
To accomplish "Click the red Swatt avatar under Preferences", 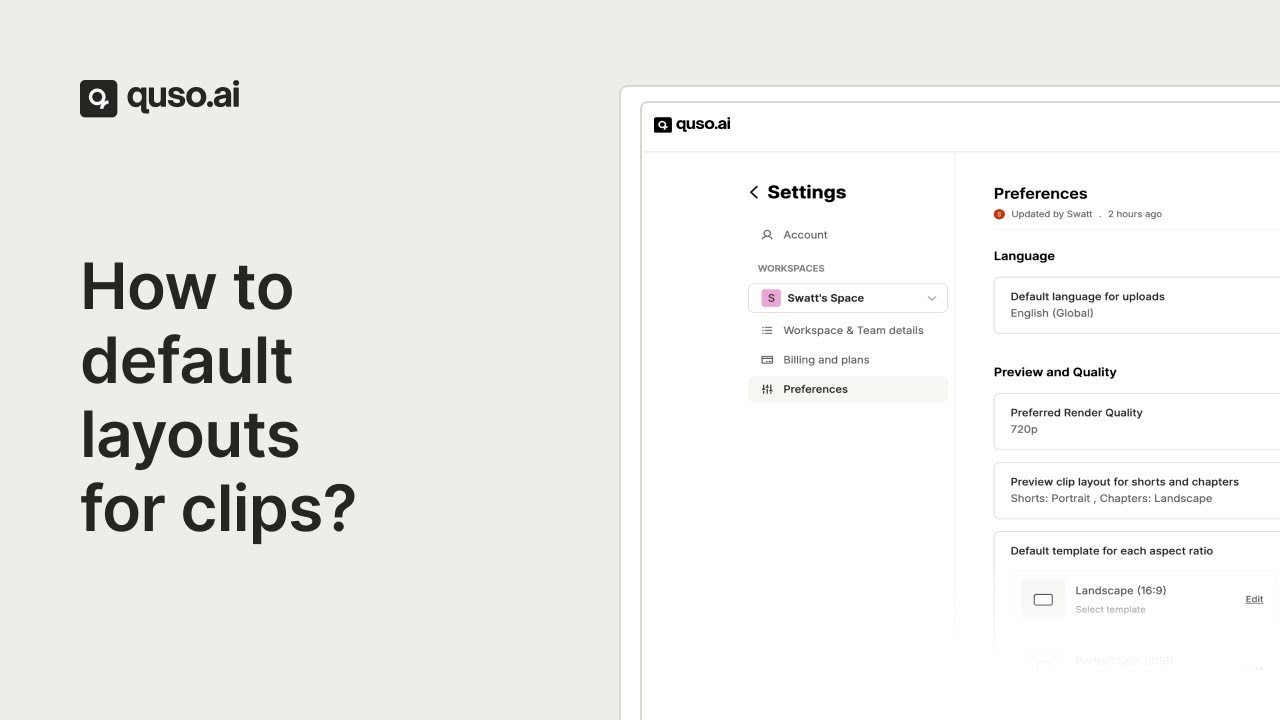I will pyautogui.click(x=999, y=214).
